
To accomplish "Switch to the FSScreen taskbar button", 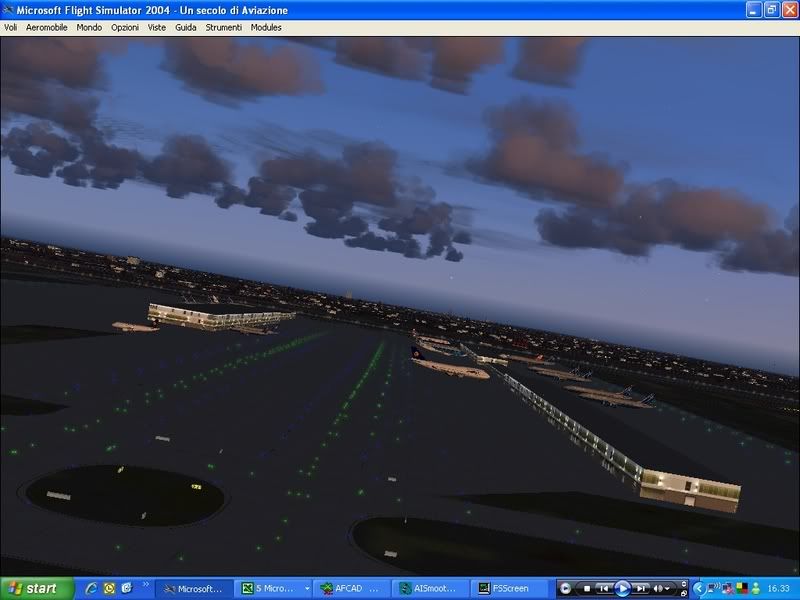I will click(508, 589).
